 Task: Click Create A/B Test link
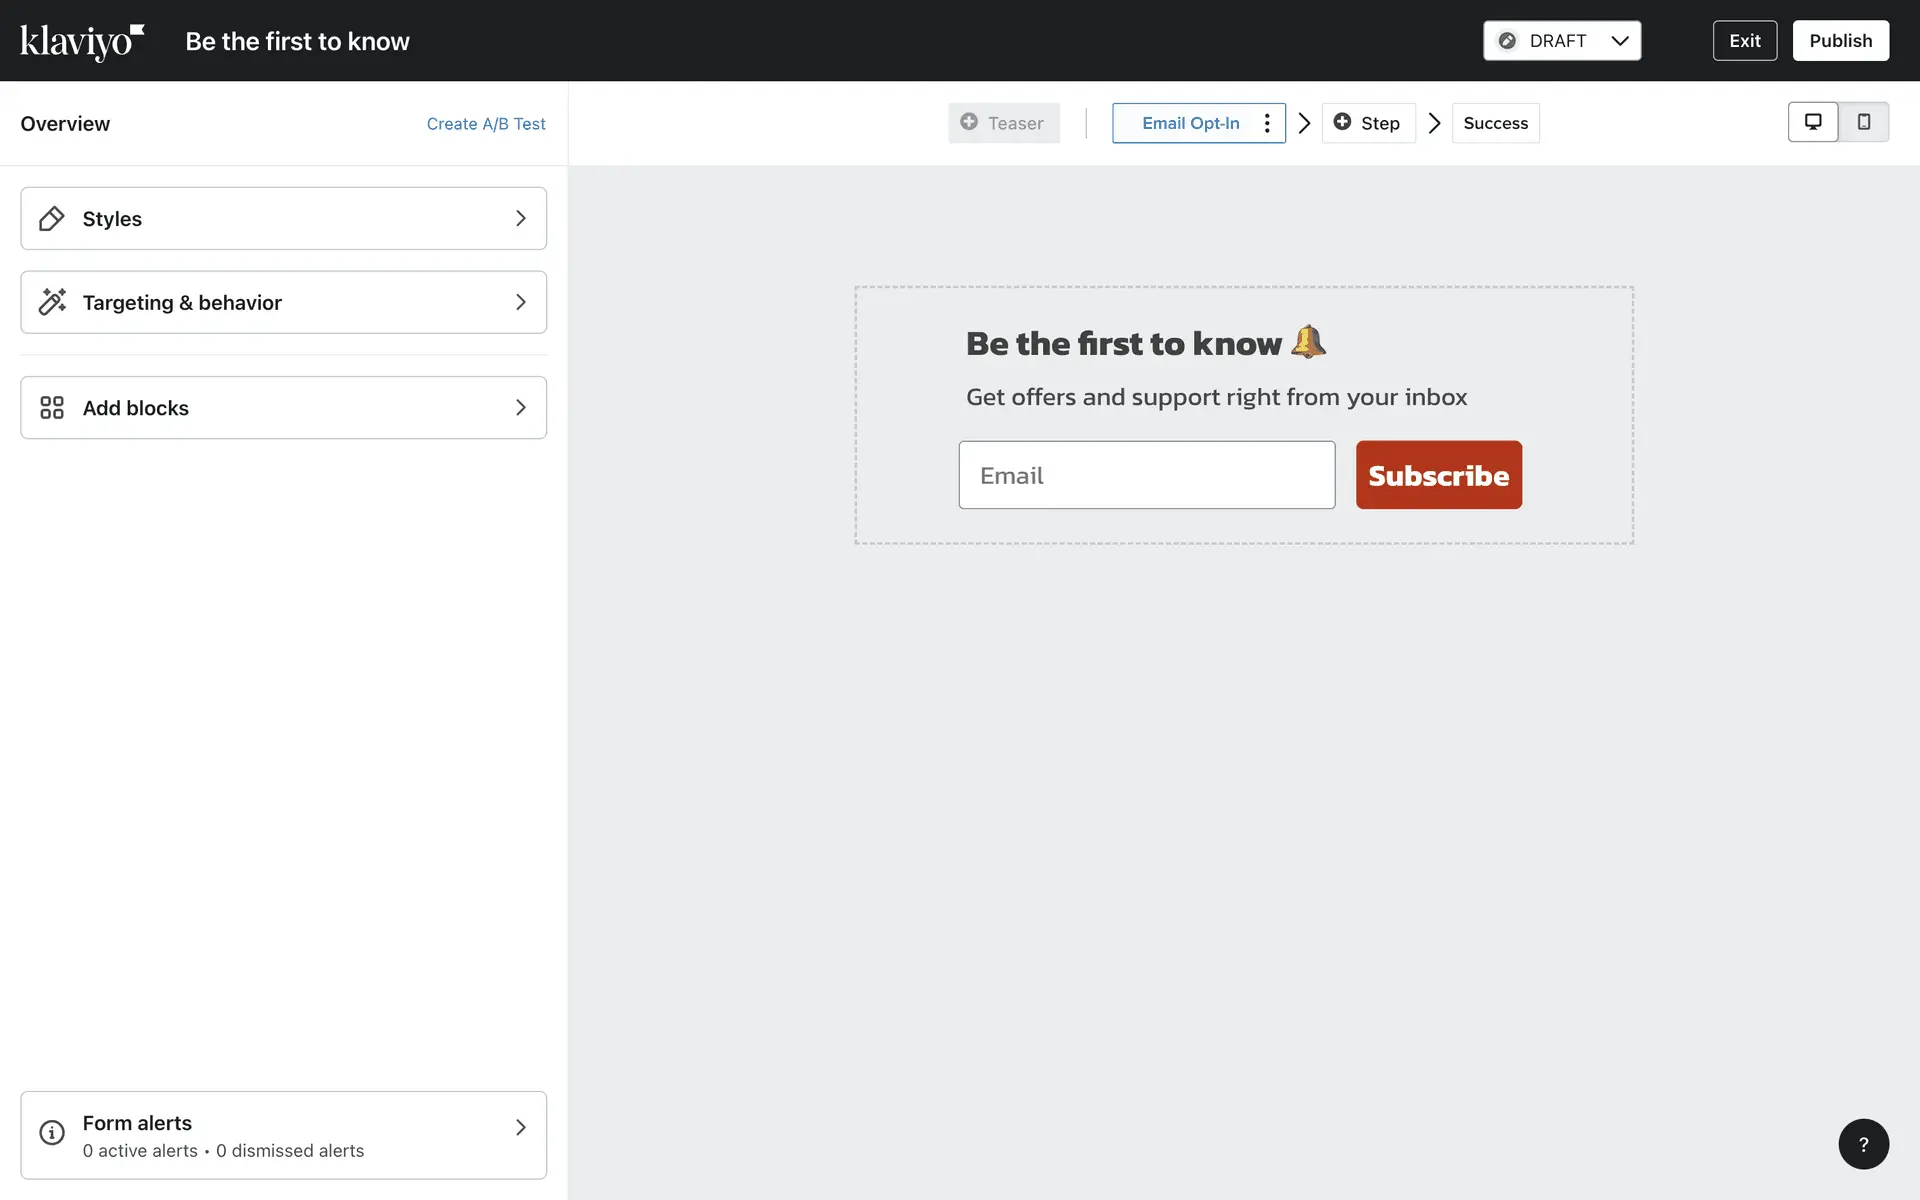[x=486, y=124]
